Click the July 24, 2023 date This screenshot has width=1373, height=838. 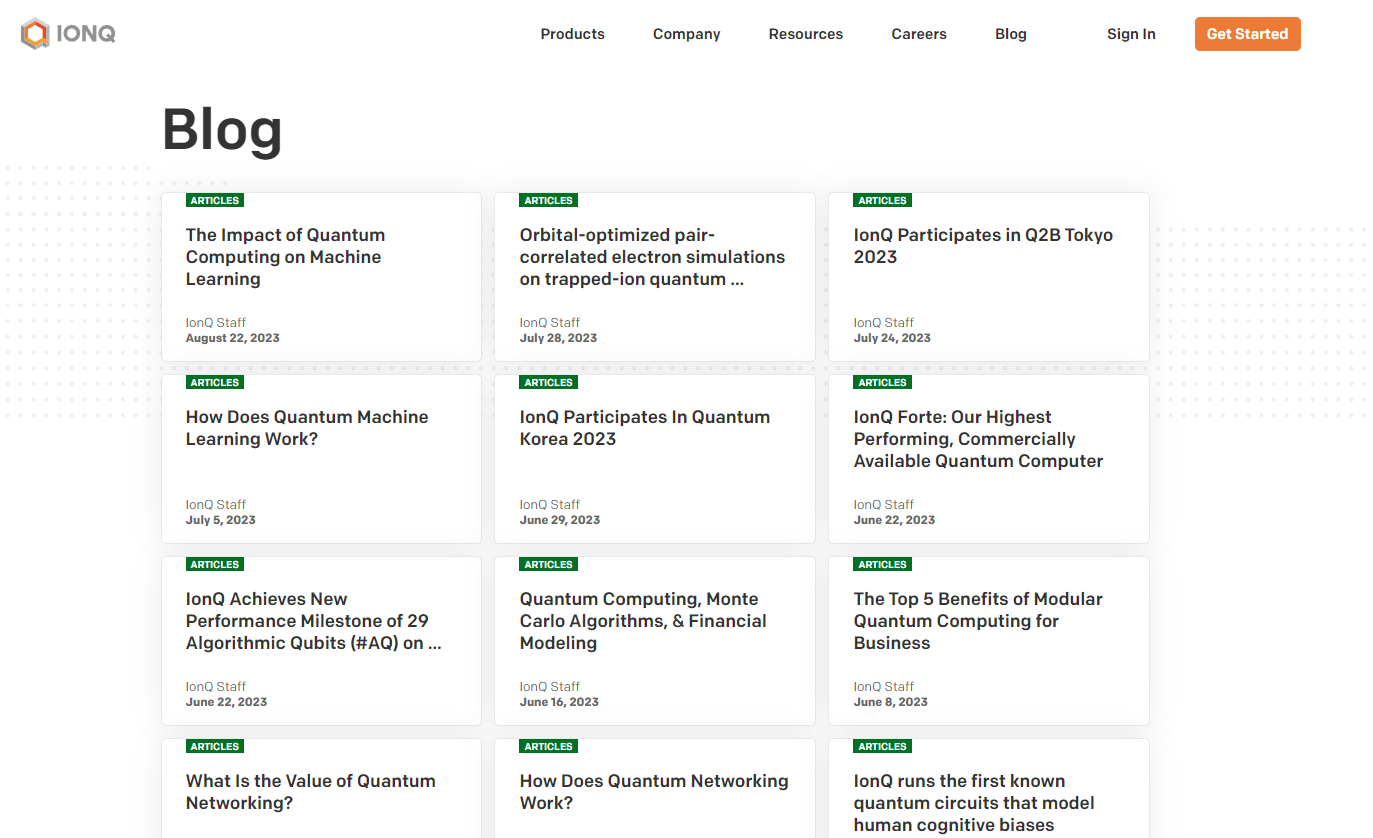click(892, 338)
